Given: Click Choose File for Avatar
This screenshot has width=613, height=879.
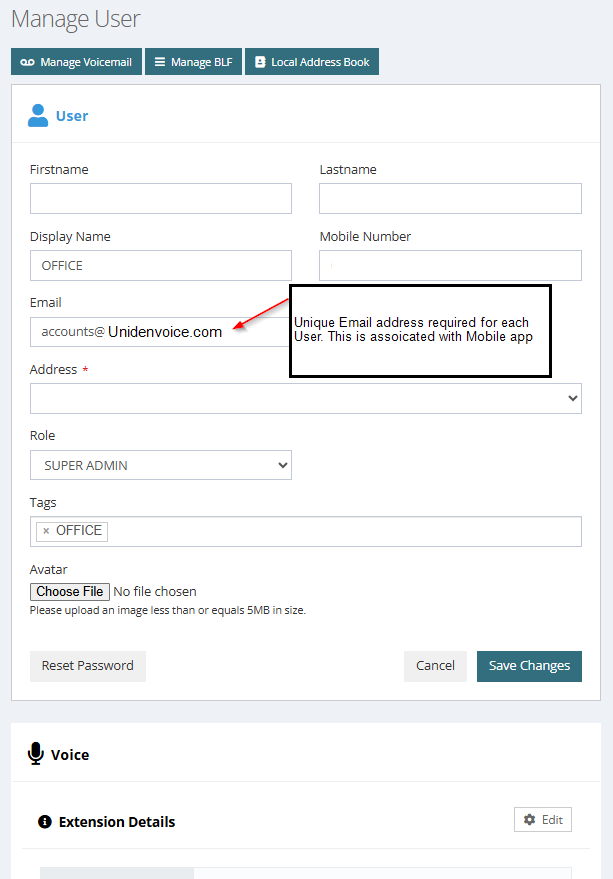Looking at the screenshot, I should (70, 591).
